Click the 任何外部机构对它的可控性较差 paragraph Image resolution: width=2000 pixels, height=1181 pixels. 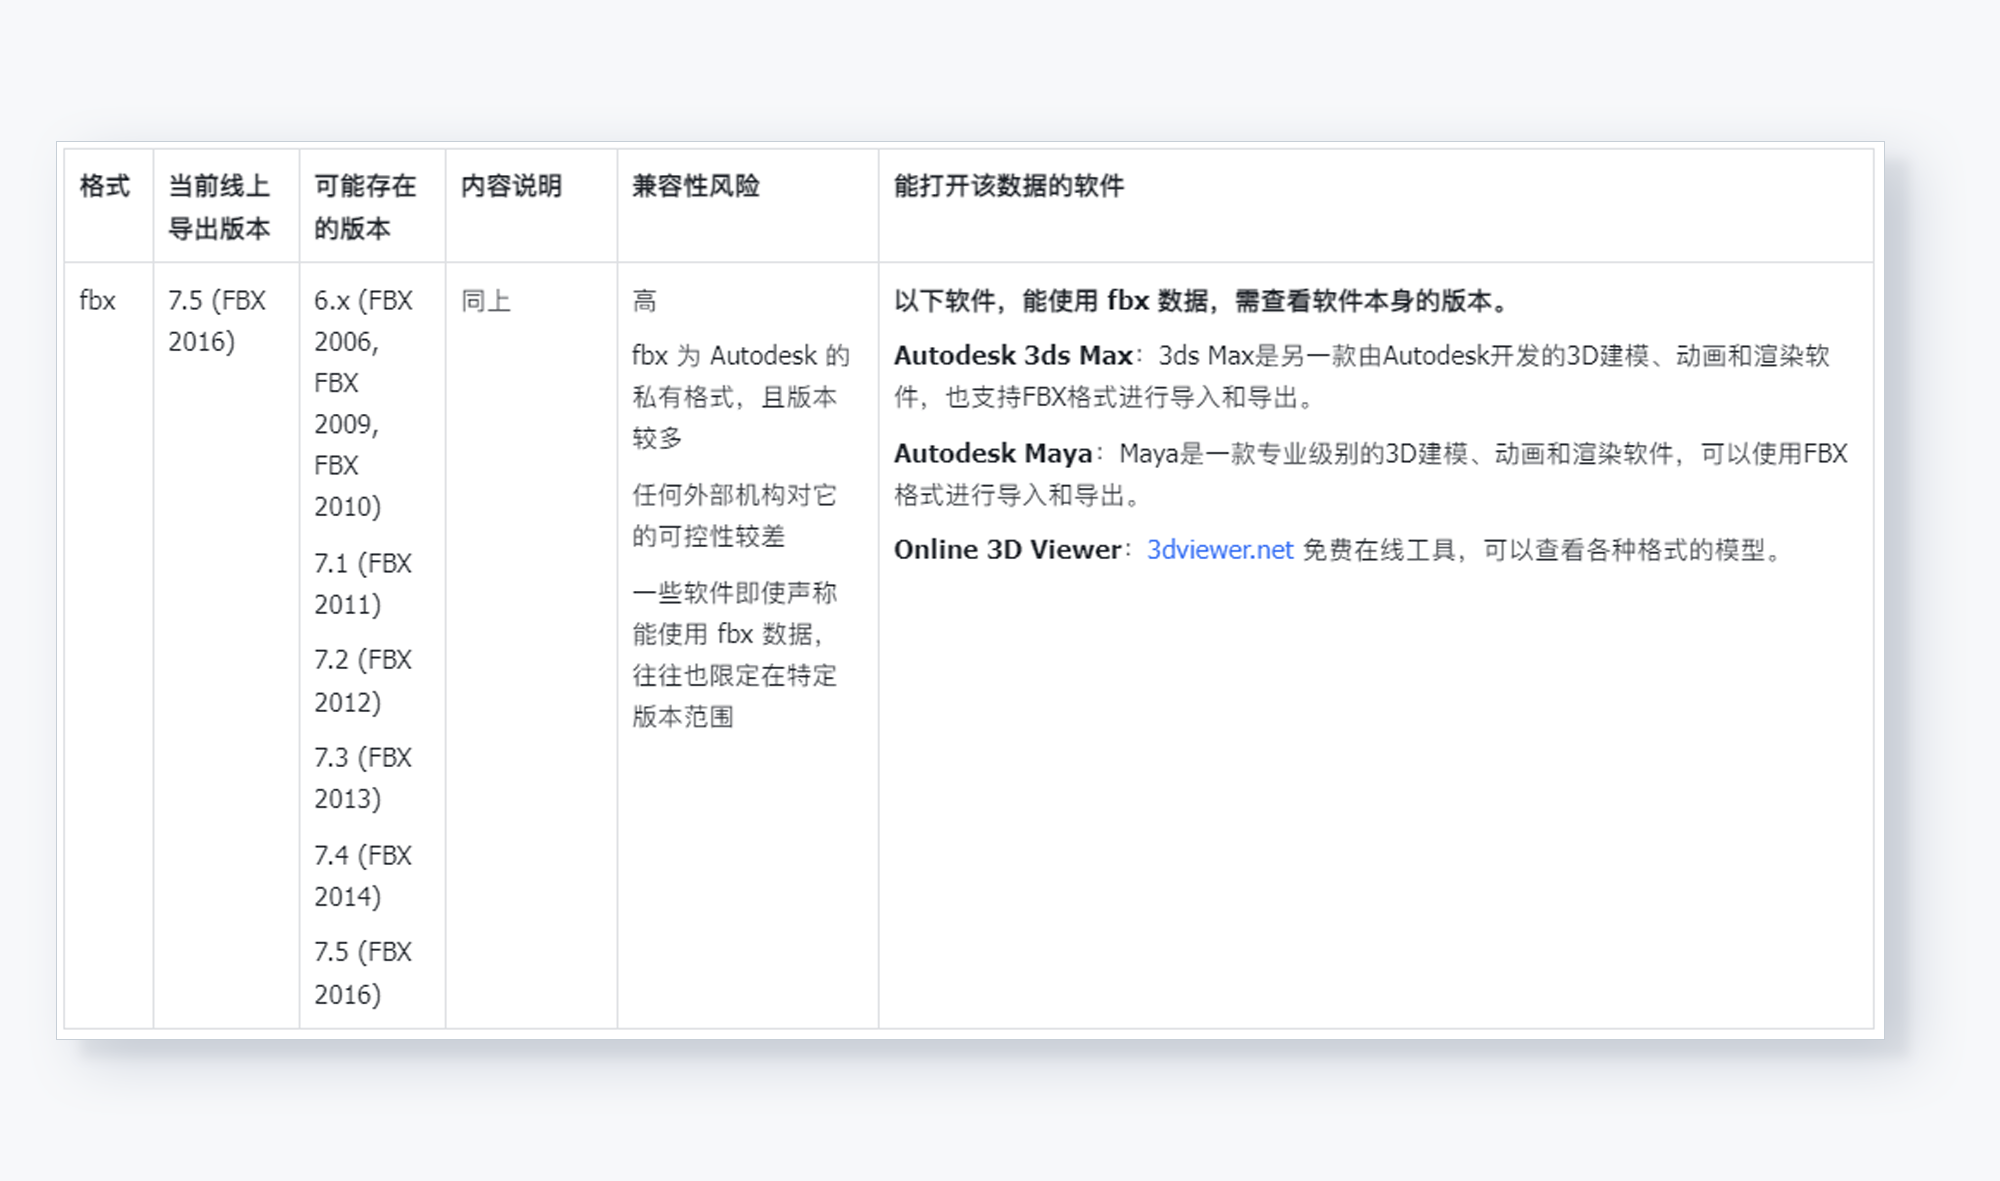tap(734, 516)
